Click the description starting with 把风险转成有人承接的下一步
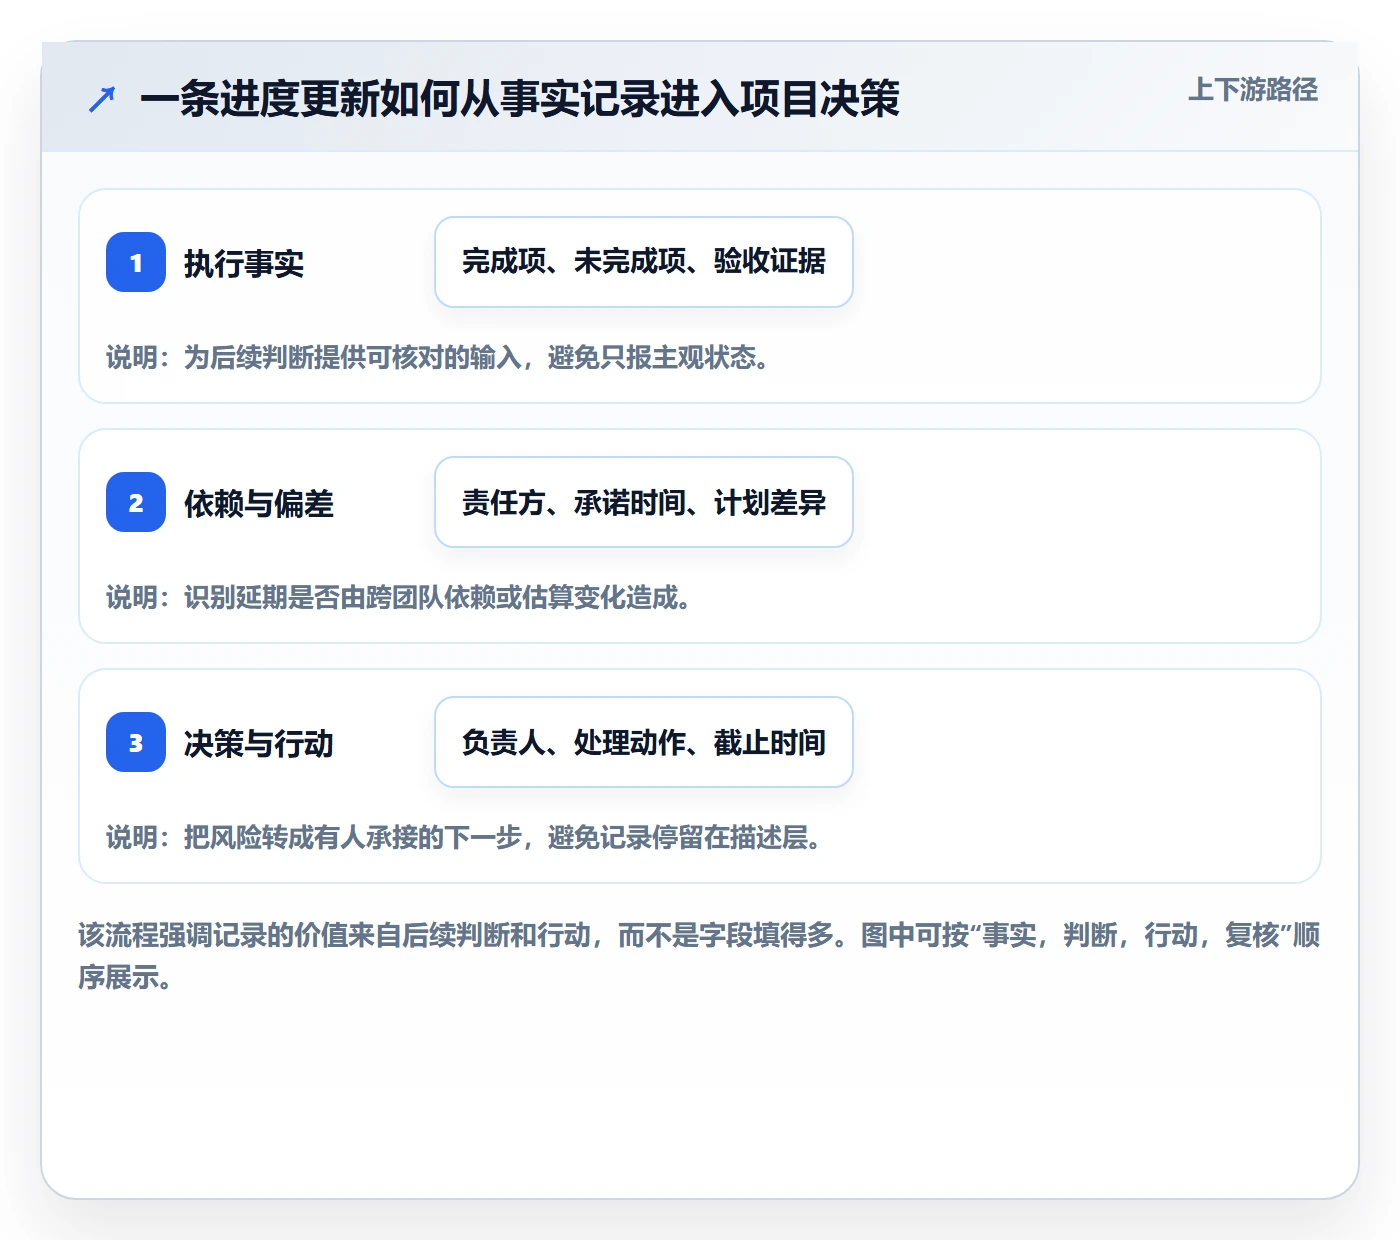This screenshot has height=1240, width=1400. pyautogui.click(x=464, y=838)
